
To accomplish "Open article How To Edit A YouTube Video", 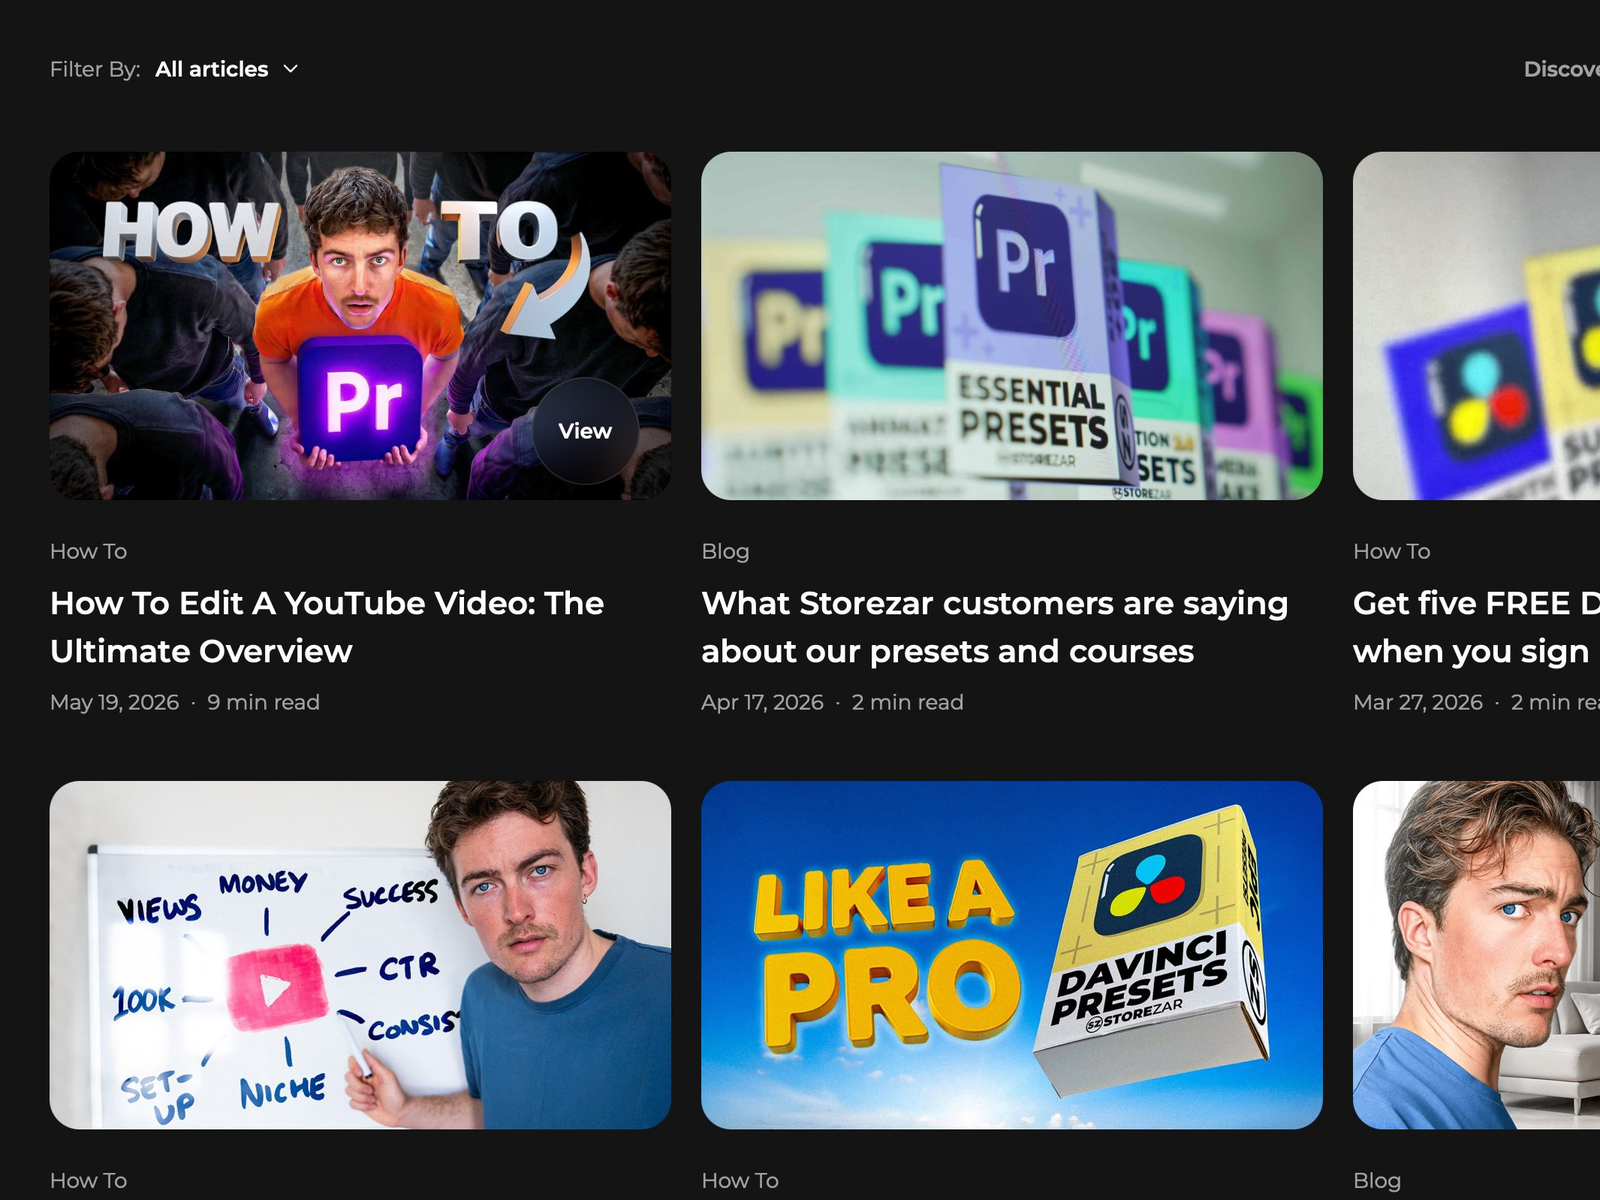I will 327,627.
